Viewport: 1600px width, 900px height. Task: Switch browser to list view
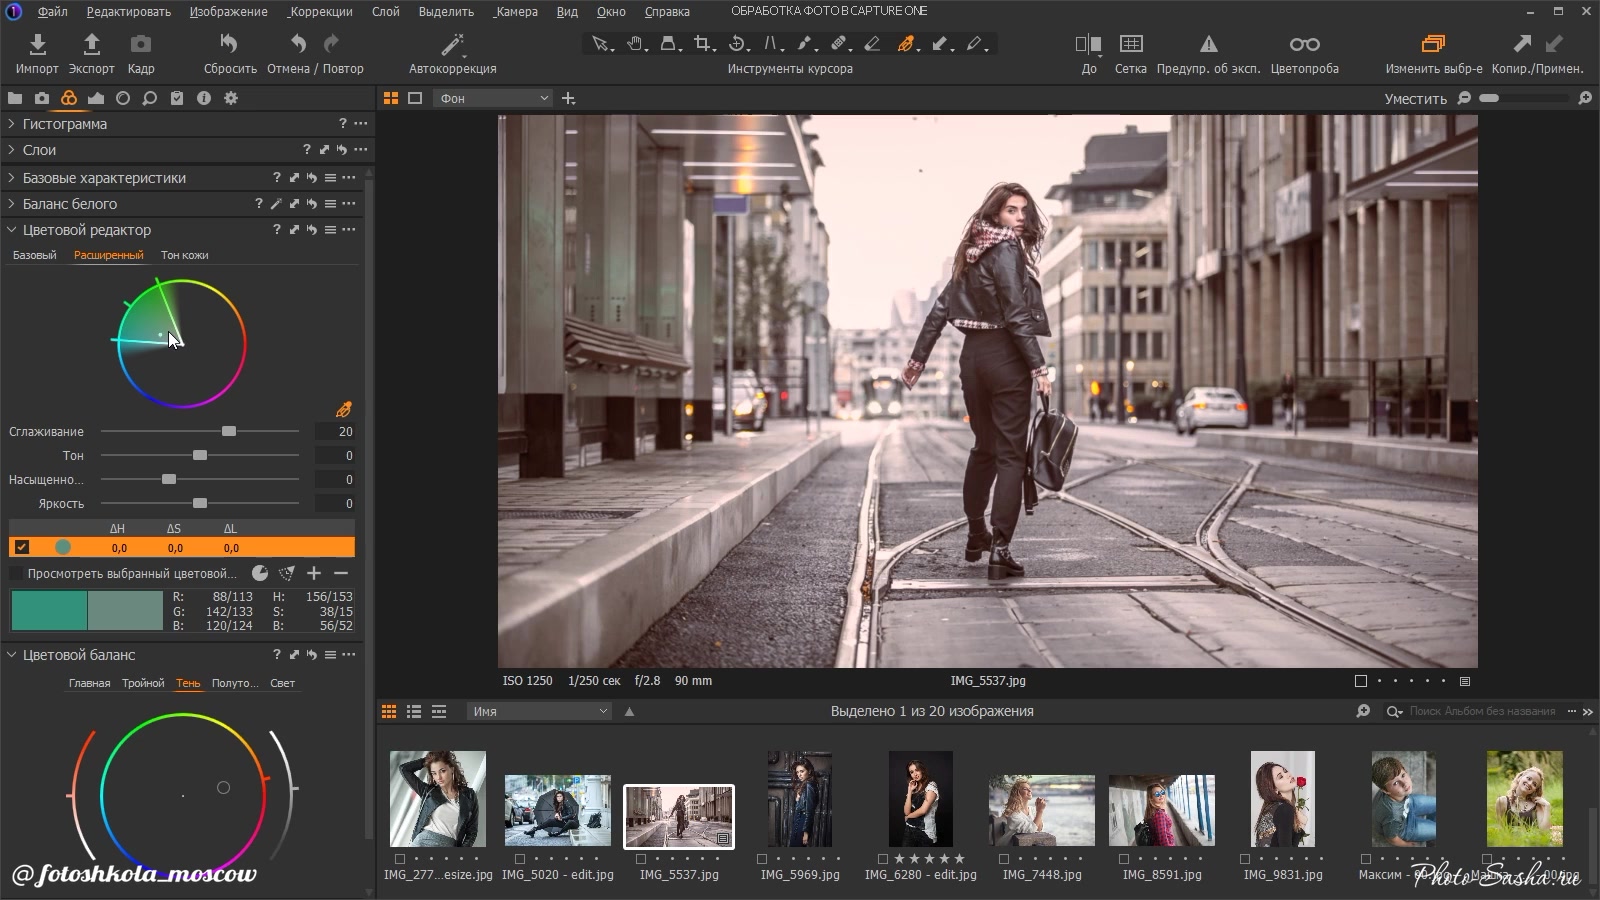click(414, 711)
